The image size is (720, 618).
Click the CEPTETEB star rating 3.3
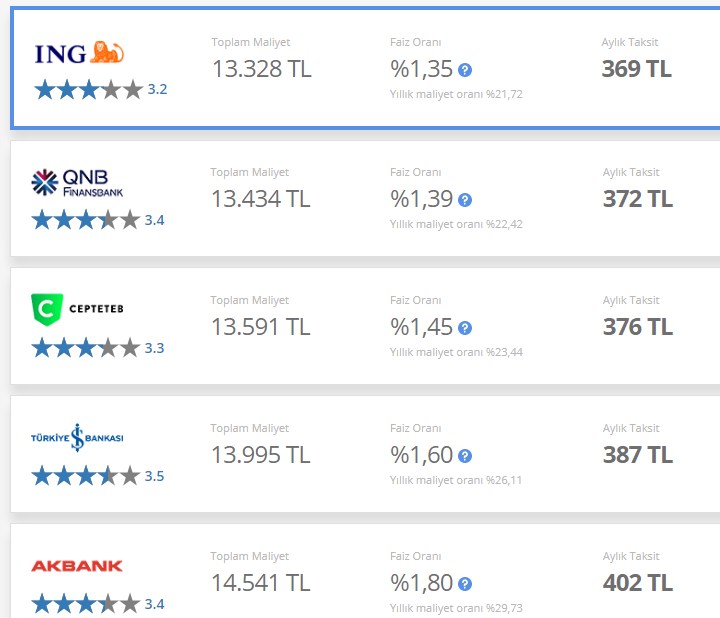(98, 348)
